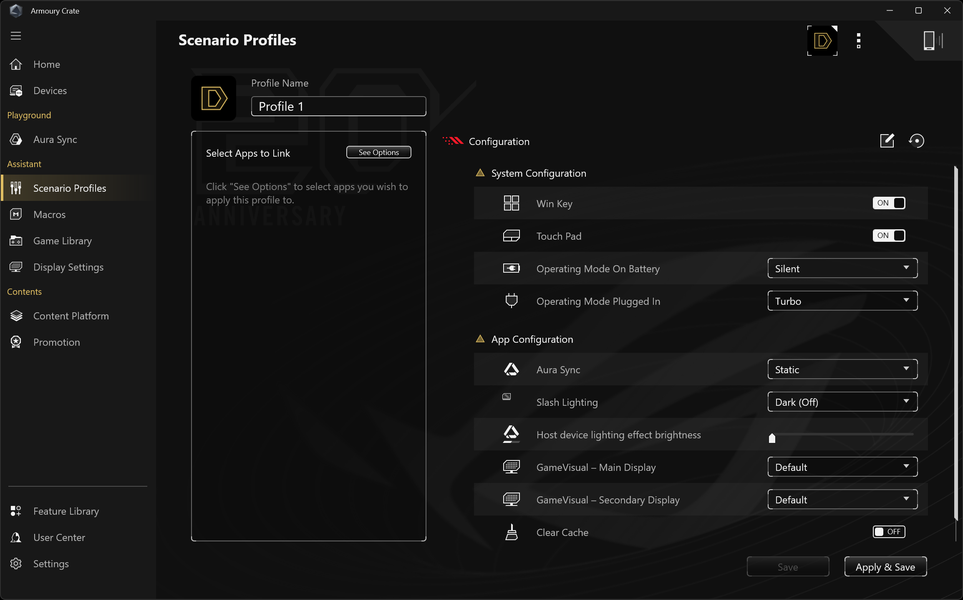Open Content Platform page
Image resolution: width=963 pixels, height=600 pixels.
pos(71,316)
